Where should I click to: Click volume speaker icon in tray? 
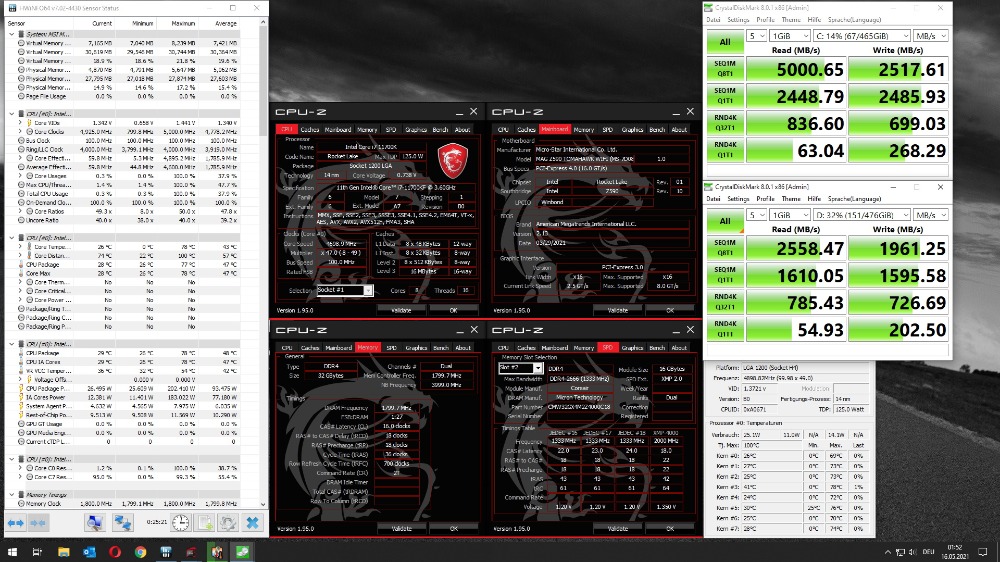click(913, 552)
